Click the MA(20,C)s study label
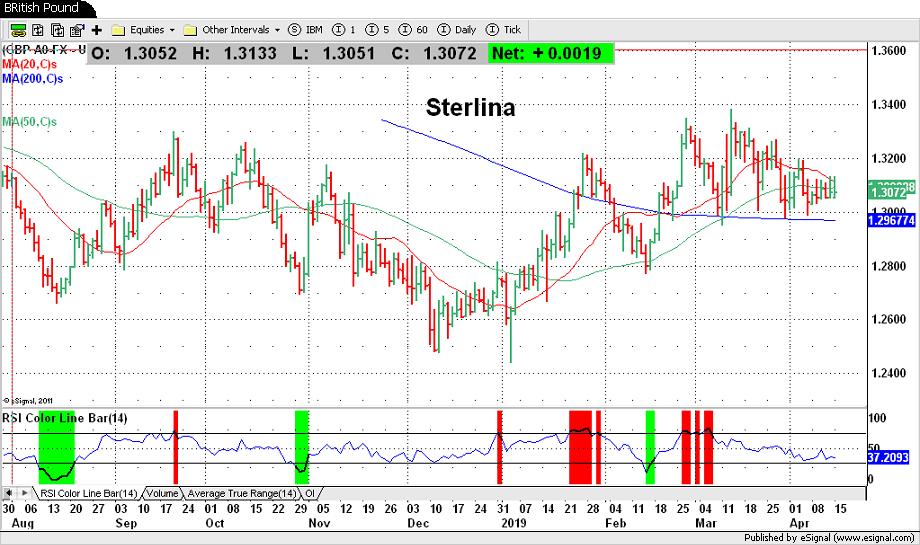Viewport: 920px width, 545px height. 29,64
